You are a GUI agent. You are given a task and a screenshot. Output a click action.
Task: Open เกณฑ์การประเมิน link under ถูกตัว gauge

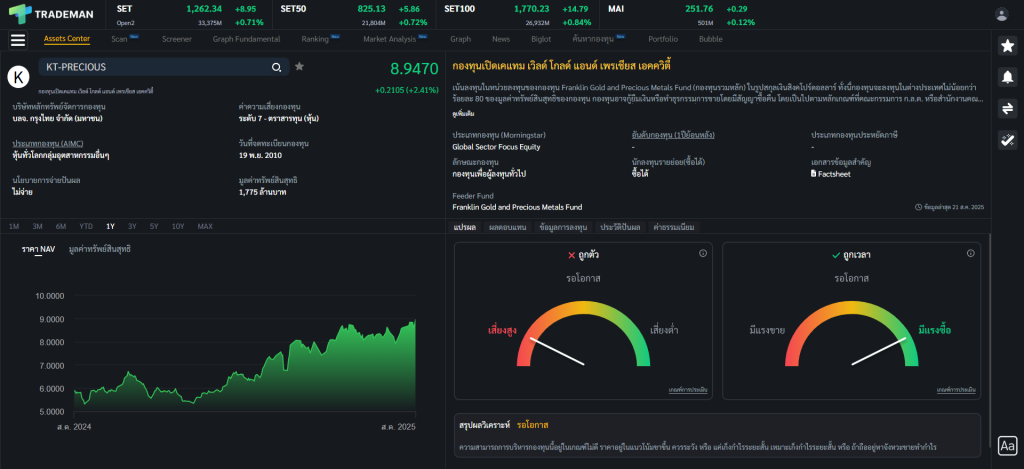click(688, 390)
